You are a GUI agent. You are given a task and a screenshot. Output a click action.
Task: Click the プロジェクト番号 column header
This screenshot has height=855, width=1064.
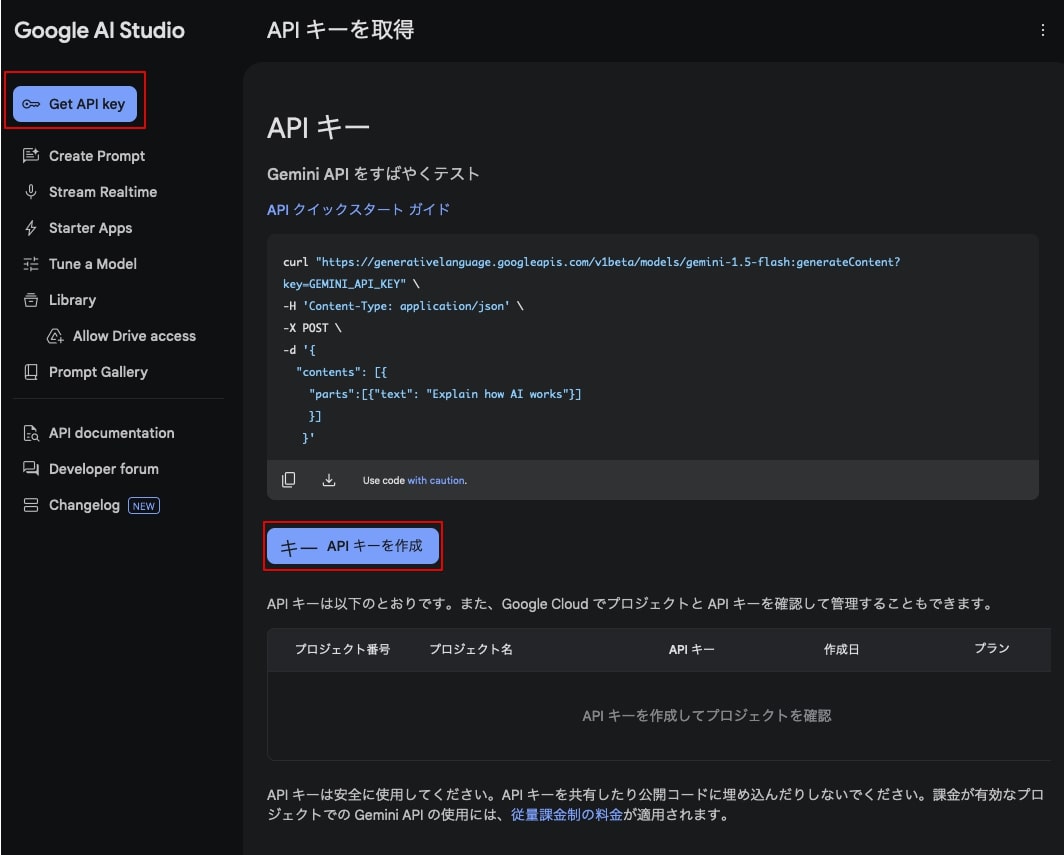[343, 649]
